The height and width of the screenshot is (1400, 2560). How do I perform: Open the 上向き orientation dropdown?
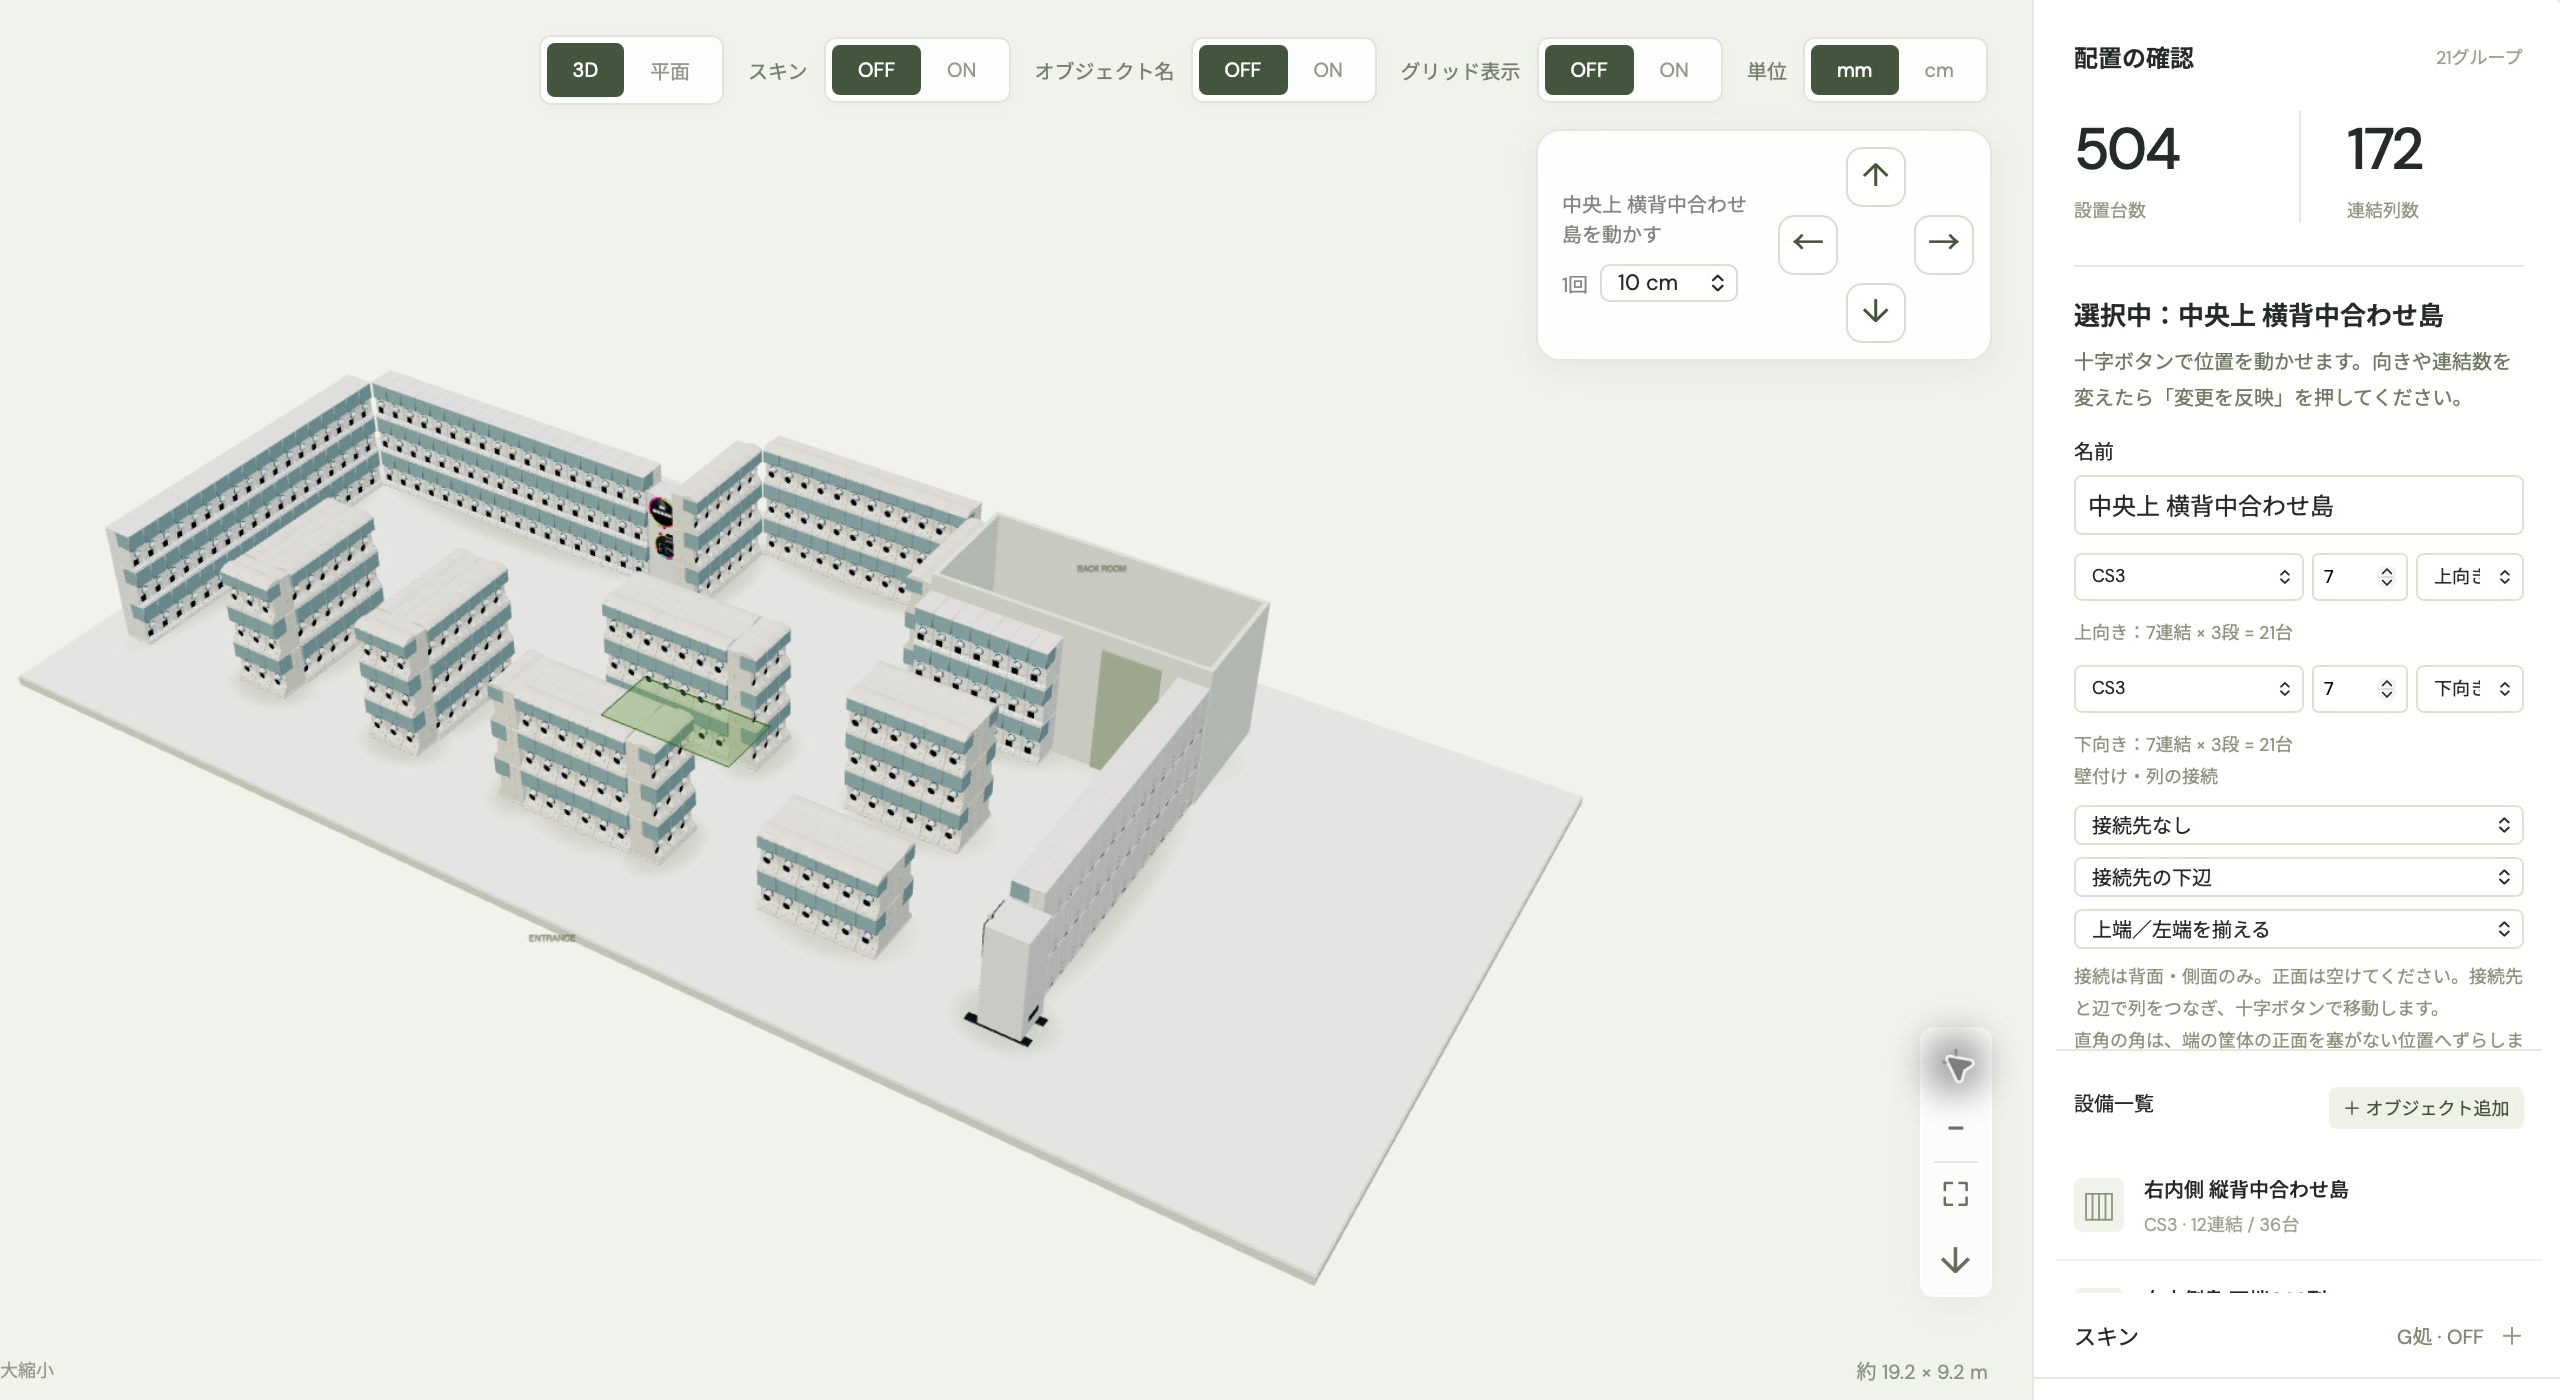pos(2469,576)
